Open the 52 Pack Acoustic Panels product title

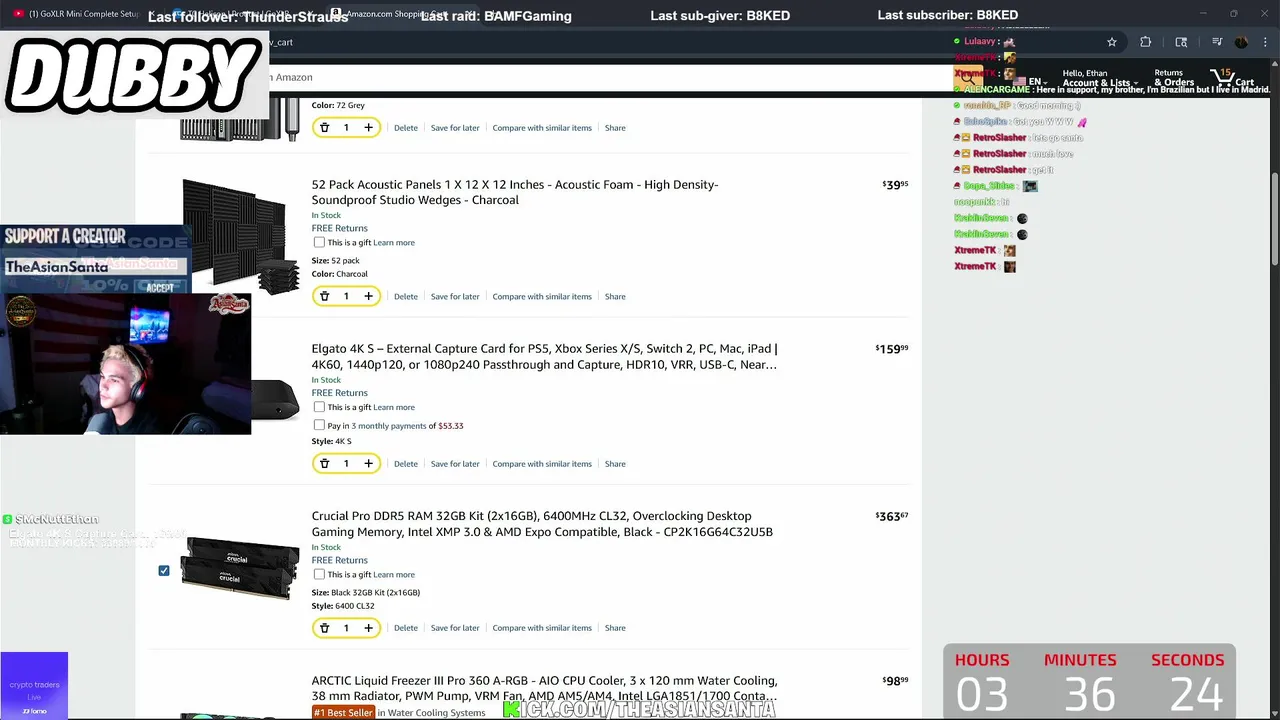coord(515,192)
